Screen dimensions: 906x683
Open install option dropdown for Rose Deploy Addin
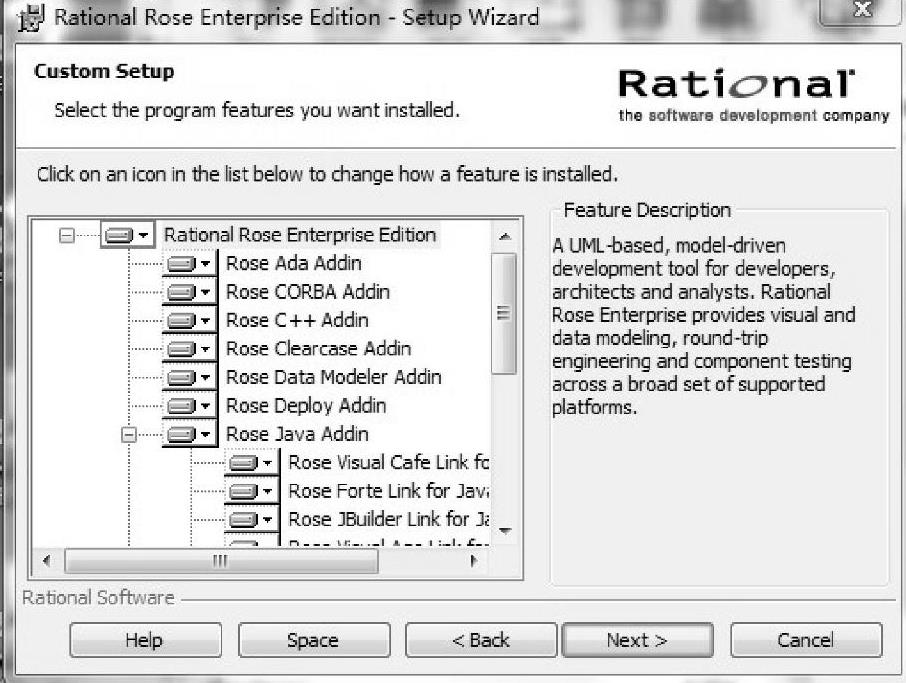click(x=190, y=406)
